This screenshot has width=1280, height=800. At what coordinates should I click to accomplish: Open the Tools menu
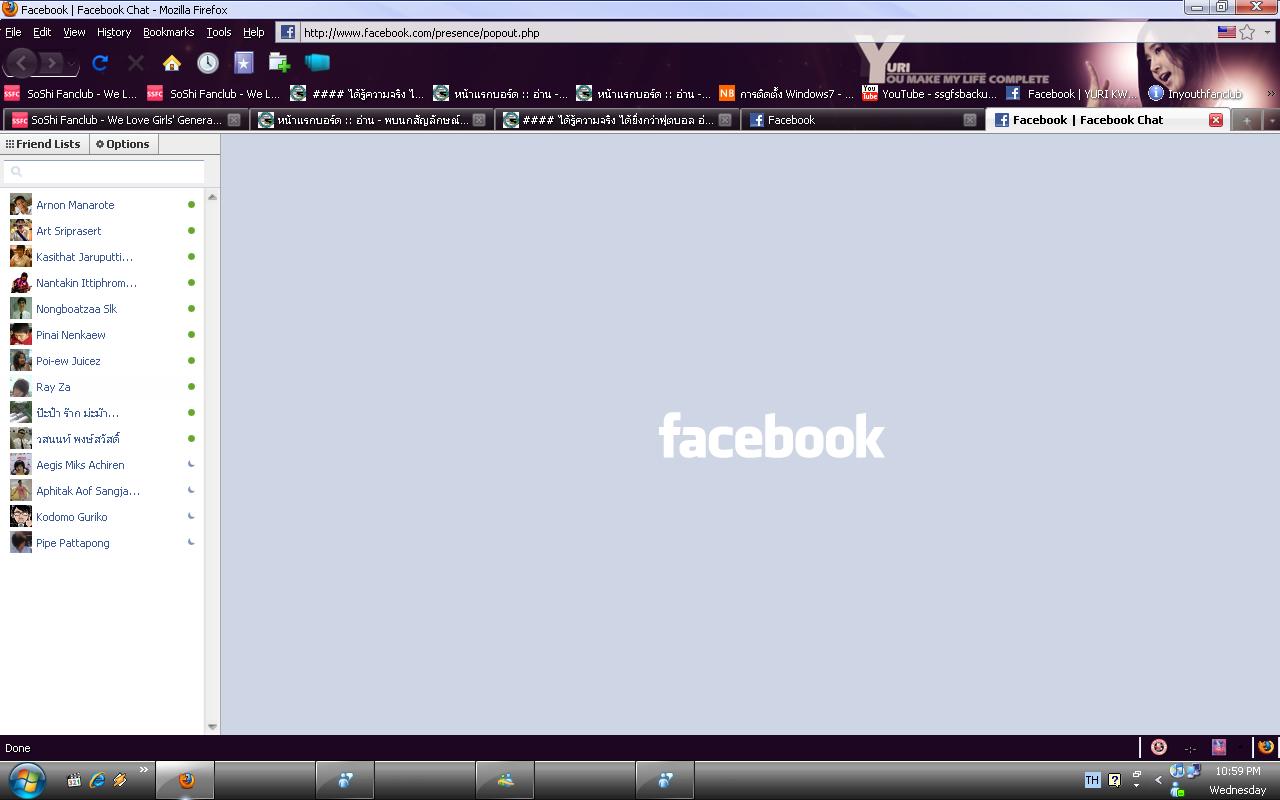218,32
